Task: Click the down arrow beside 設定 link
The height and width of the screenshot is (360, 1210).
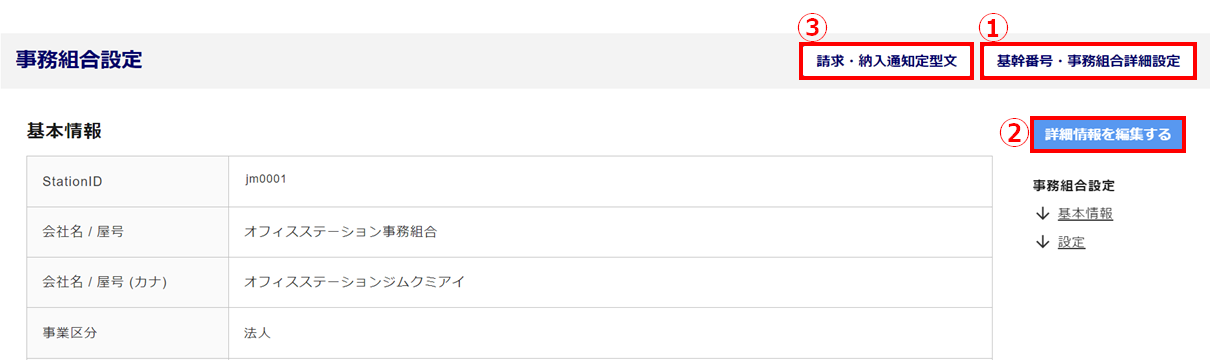Action: (1042, 242)
